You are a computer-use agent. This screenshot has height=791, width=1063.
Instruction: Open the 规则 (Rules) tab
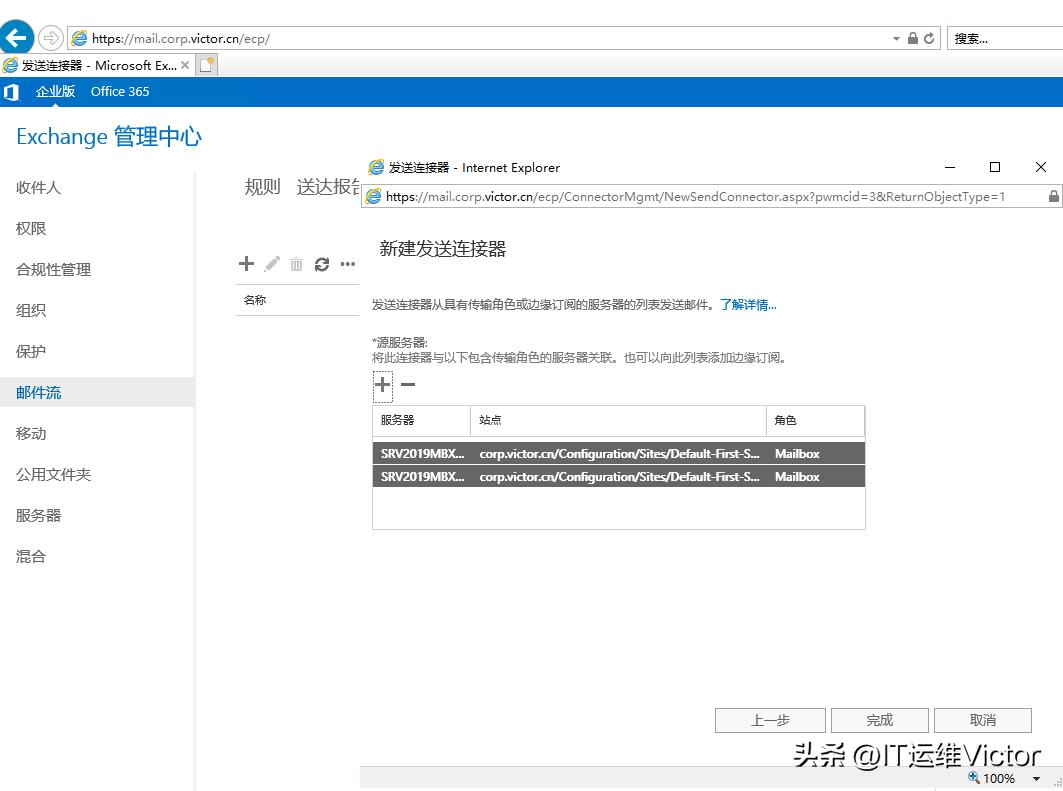(x=262, y=187)
